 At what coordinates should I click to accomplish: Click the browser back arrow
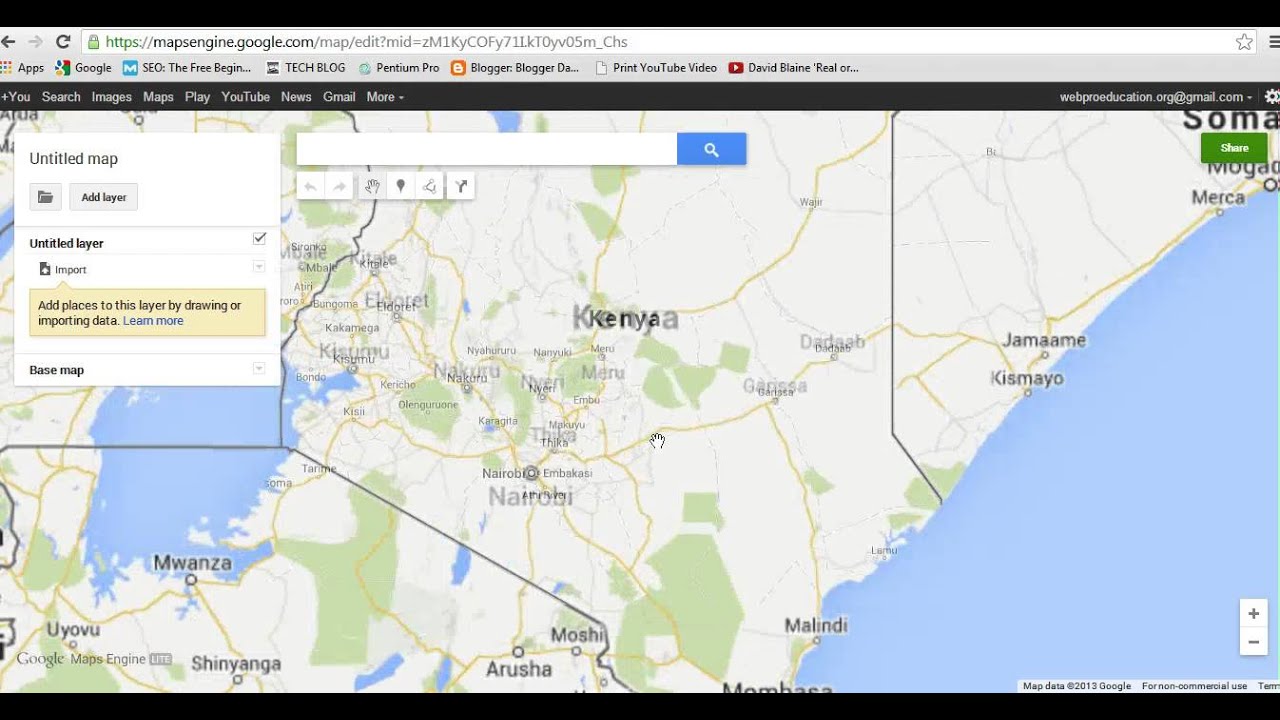point(9,42)
